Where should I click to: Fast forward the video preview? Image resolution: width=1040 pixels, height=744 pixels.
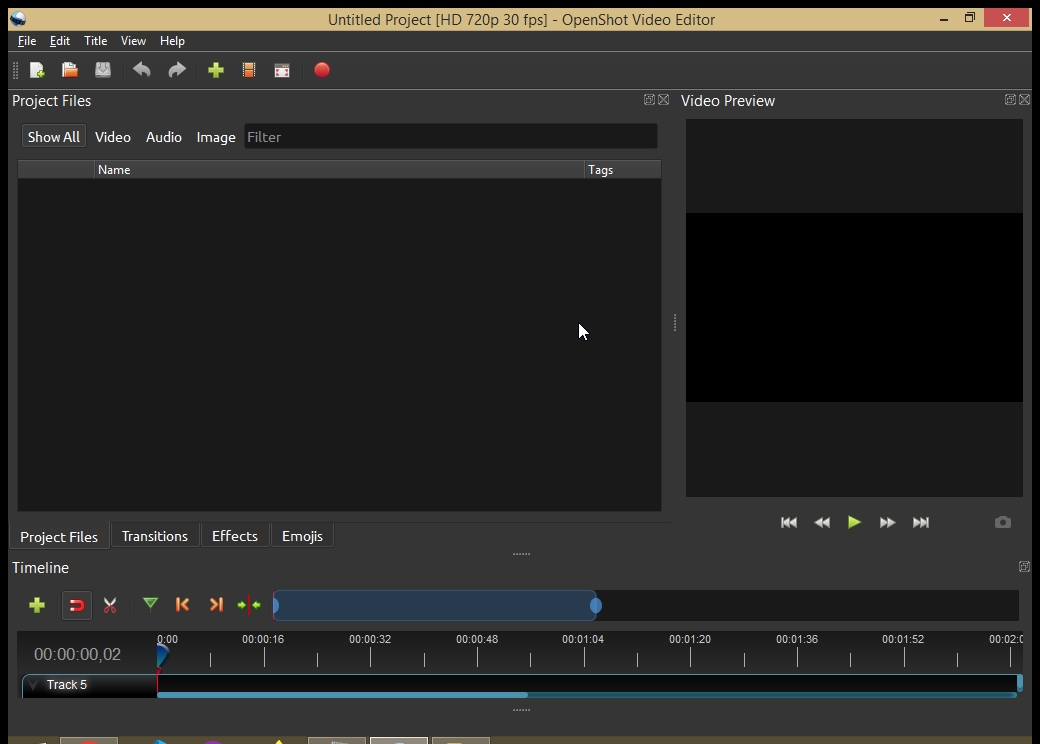887,523
